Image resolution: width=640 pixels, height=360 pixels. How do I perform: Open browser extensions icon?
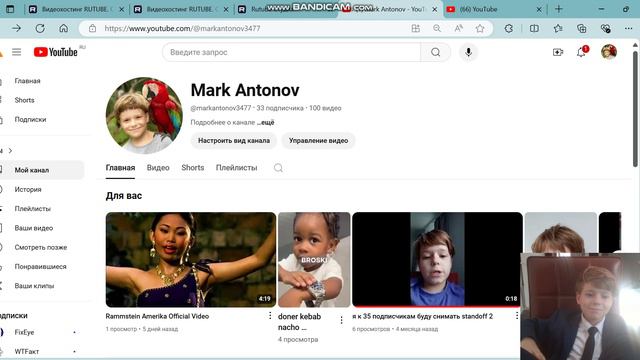pyautogui.click(x=509, y=29)
